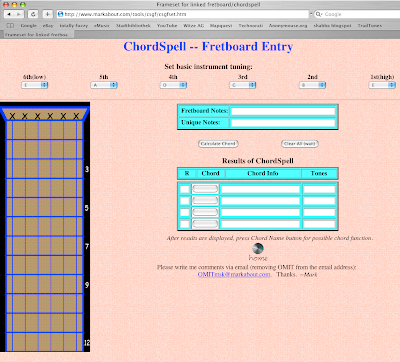Screen dimensions: 400x362
Task: Open the 3rd string tuning dropdown
Action: [243, 85]
